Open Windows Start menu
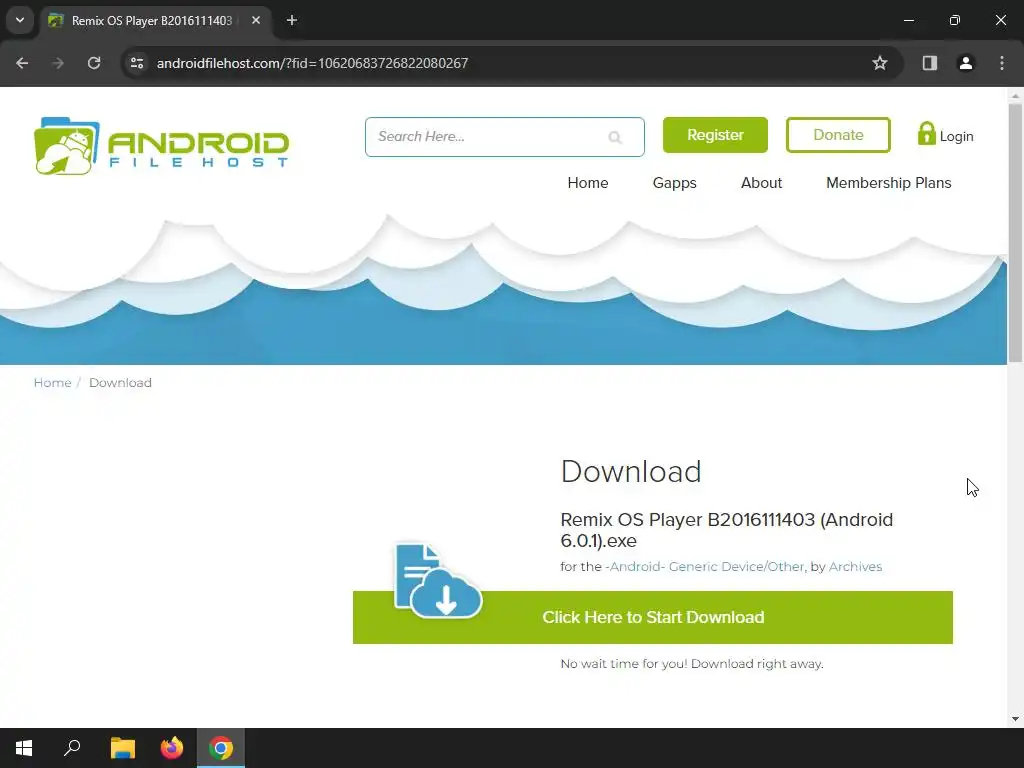This screenshot has height=768, width=1024. (x=24, y=748)
